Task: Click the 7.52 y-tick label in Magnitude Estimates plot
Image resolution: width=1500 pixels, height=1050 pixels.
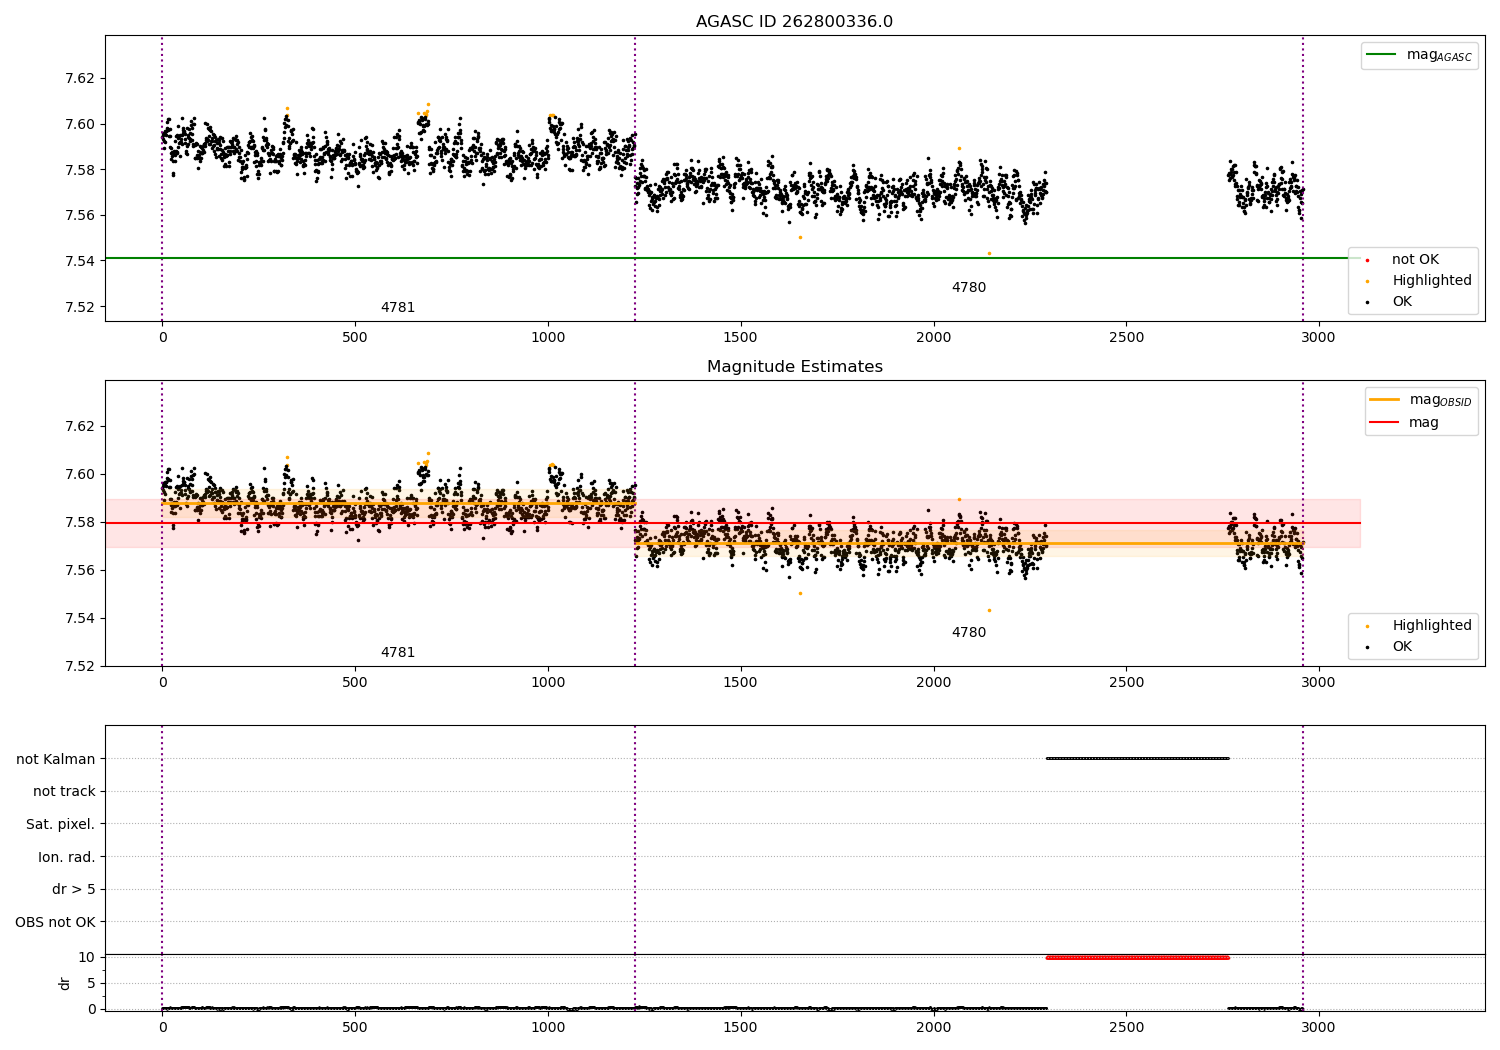Action: (80, 667)
